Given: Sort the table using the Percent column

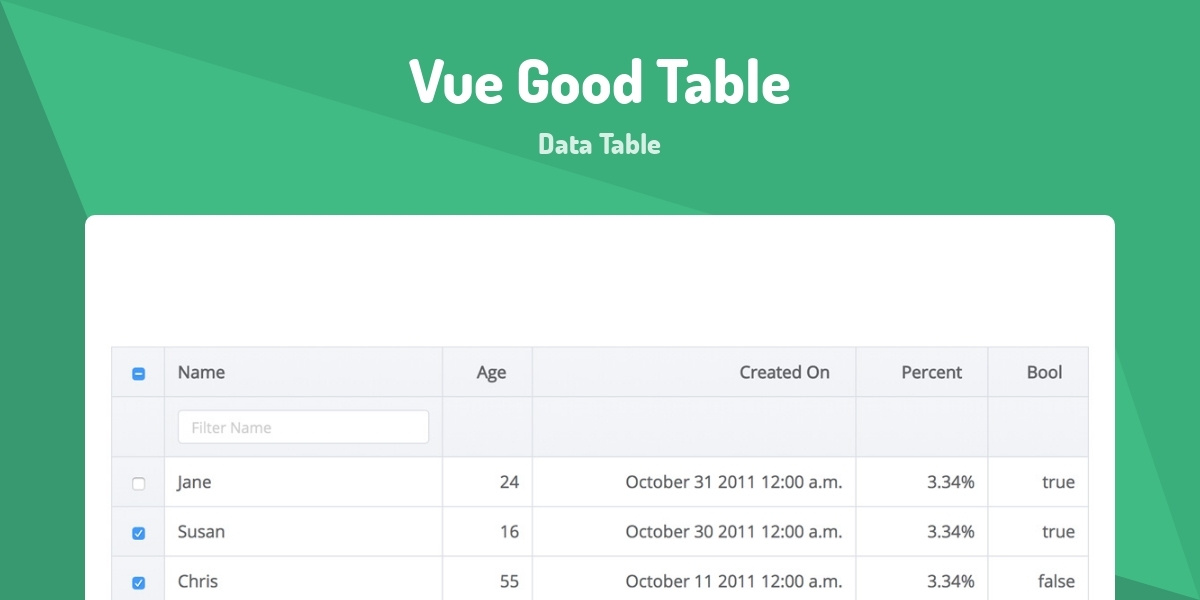Looking at the screenshot, I should [x=932, y=372].
